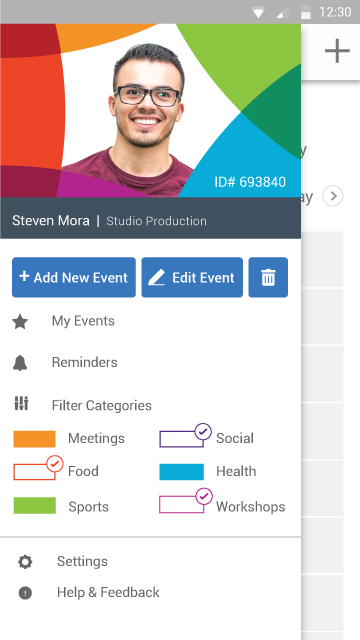Viewport: 360px width, 640px height.
Task: Click Add New Event button
Action: (x=74, y=277)
